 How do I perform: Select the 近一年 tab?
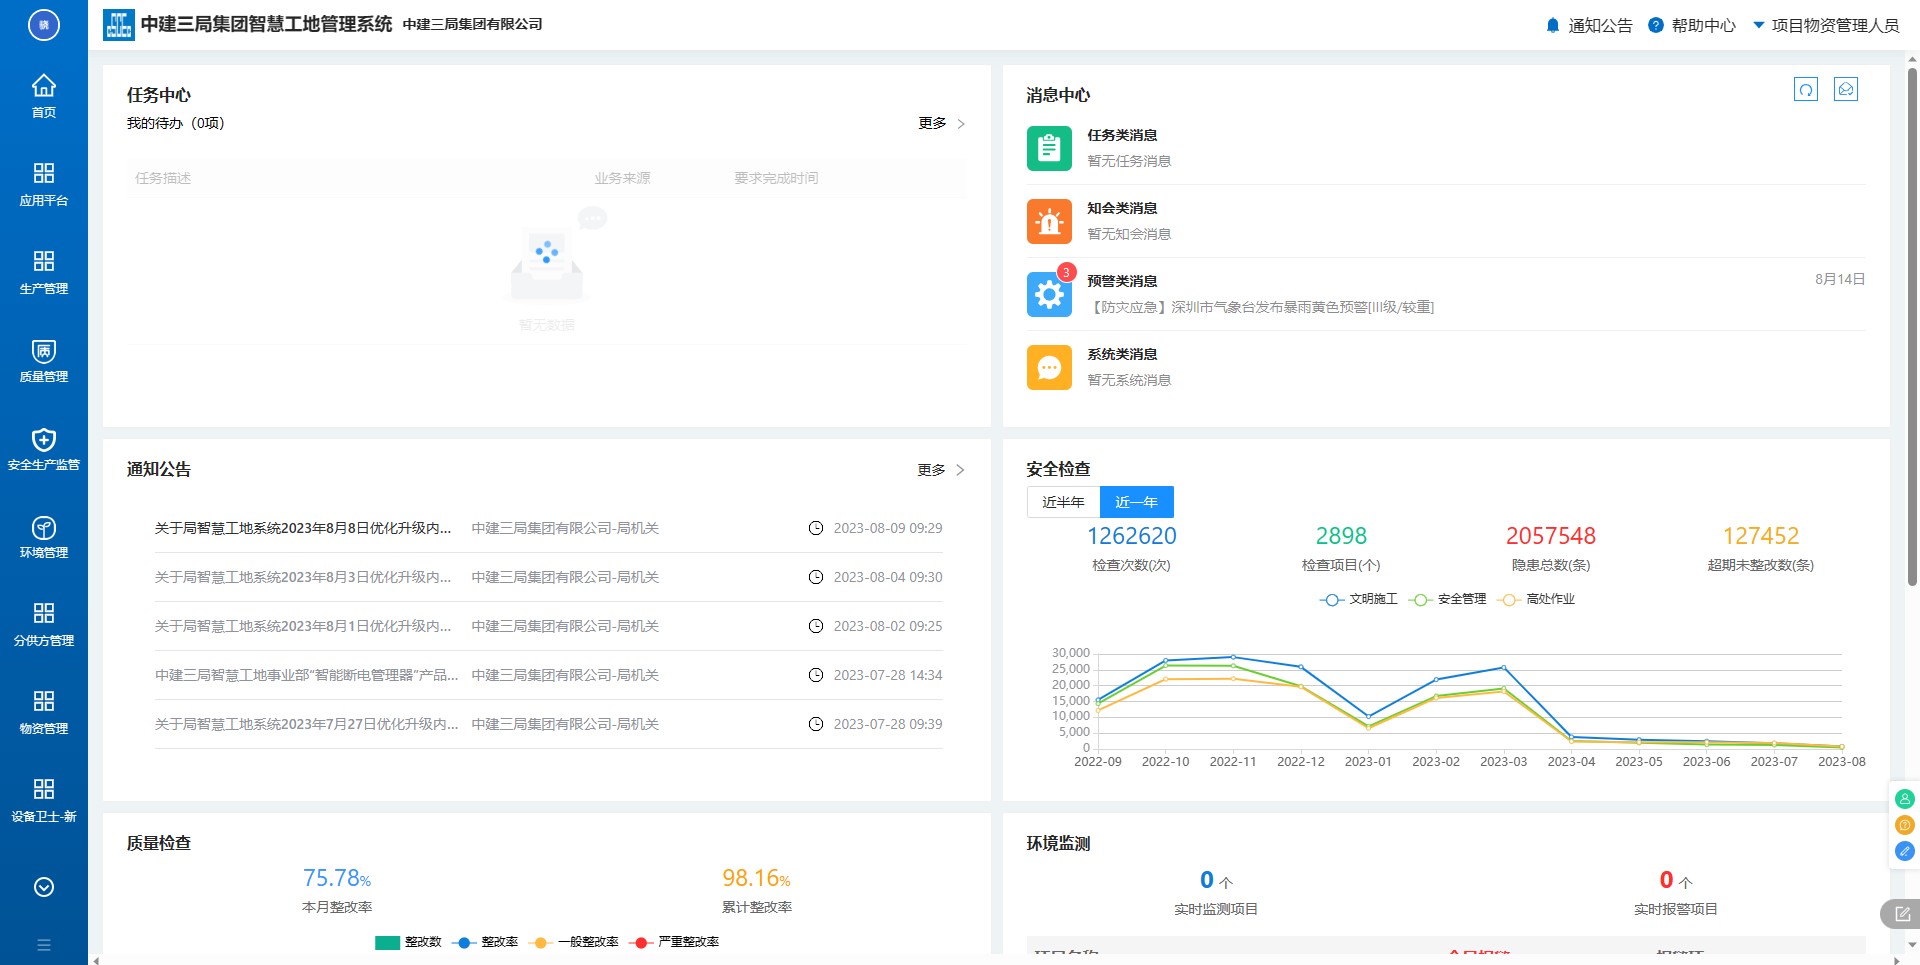(x=1137, y=502)
